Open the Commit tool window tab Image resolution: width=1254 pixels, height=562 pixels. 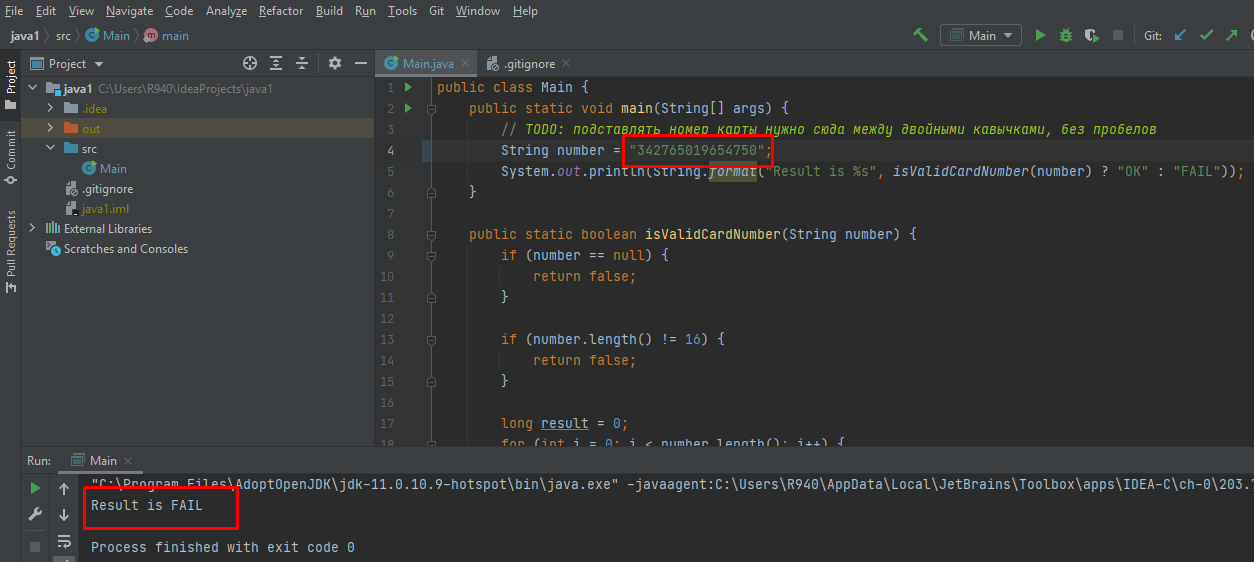[x=10, y=157]
